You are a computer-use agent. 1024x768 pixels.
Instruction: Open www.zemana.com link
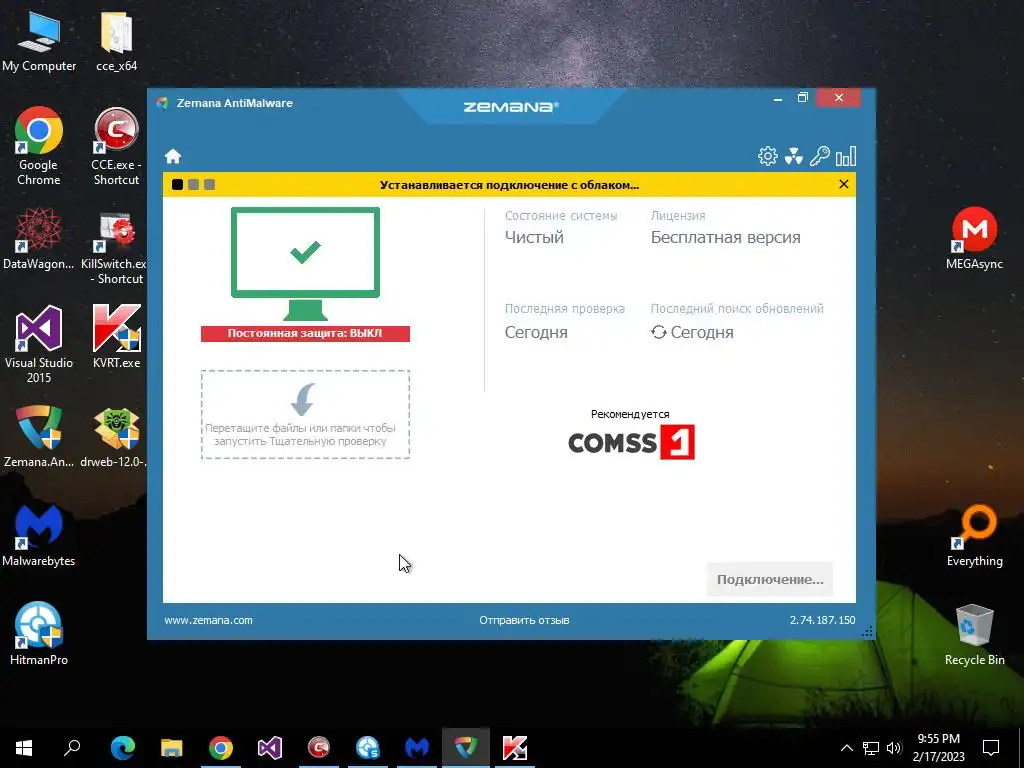pos(208,620)
